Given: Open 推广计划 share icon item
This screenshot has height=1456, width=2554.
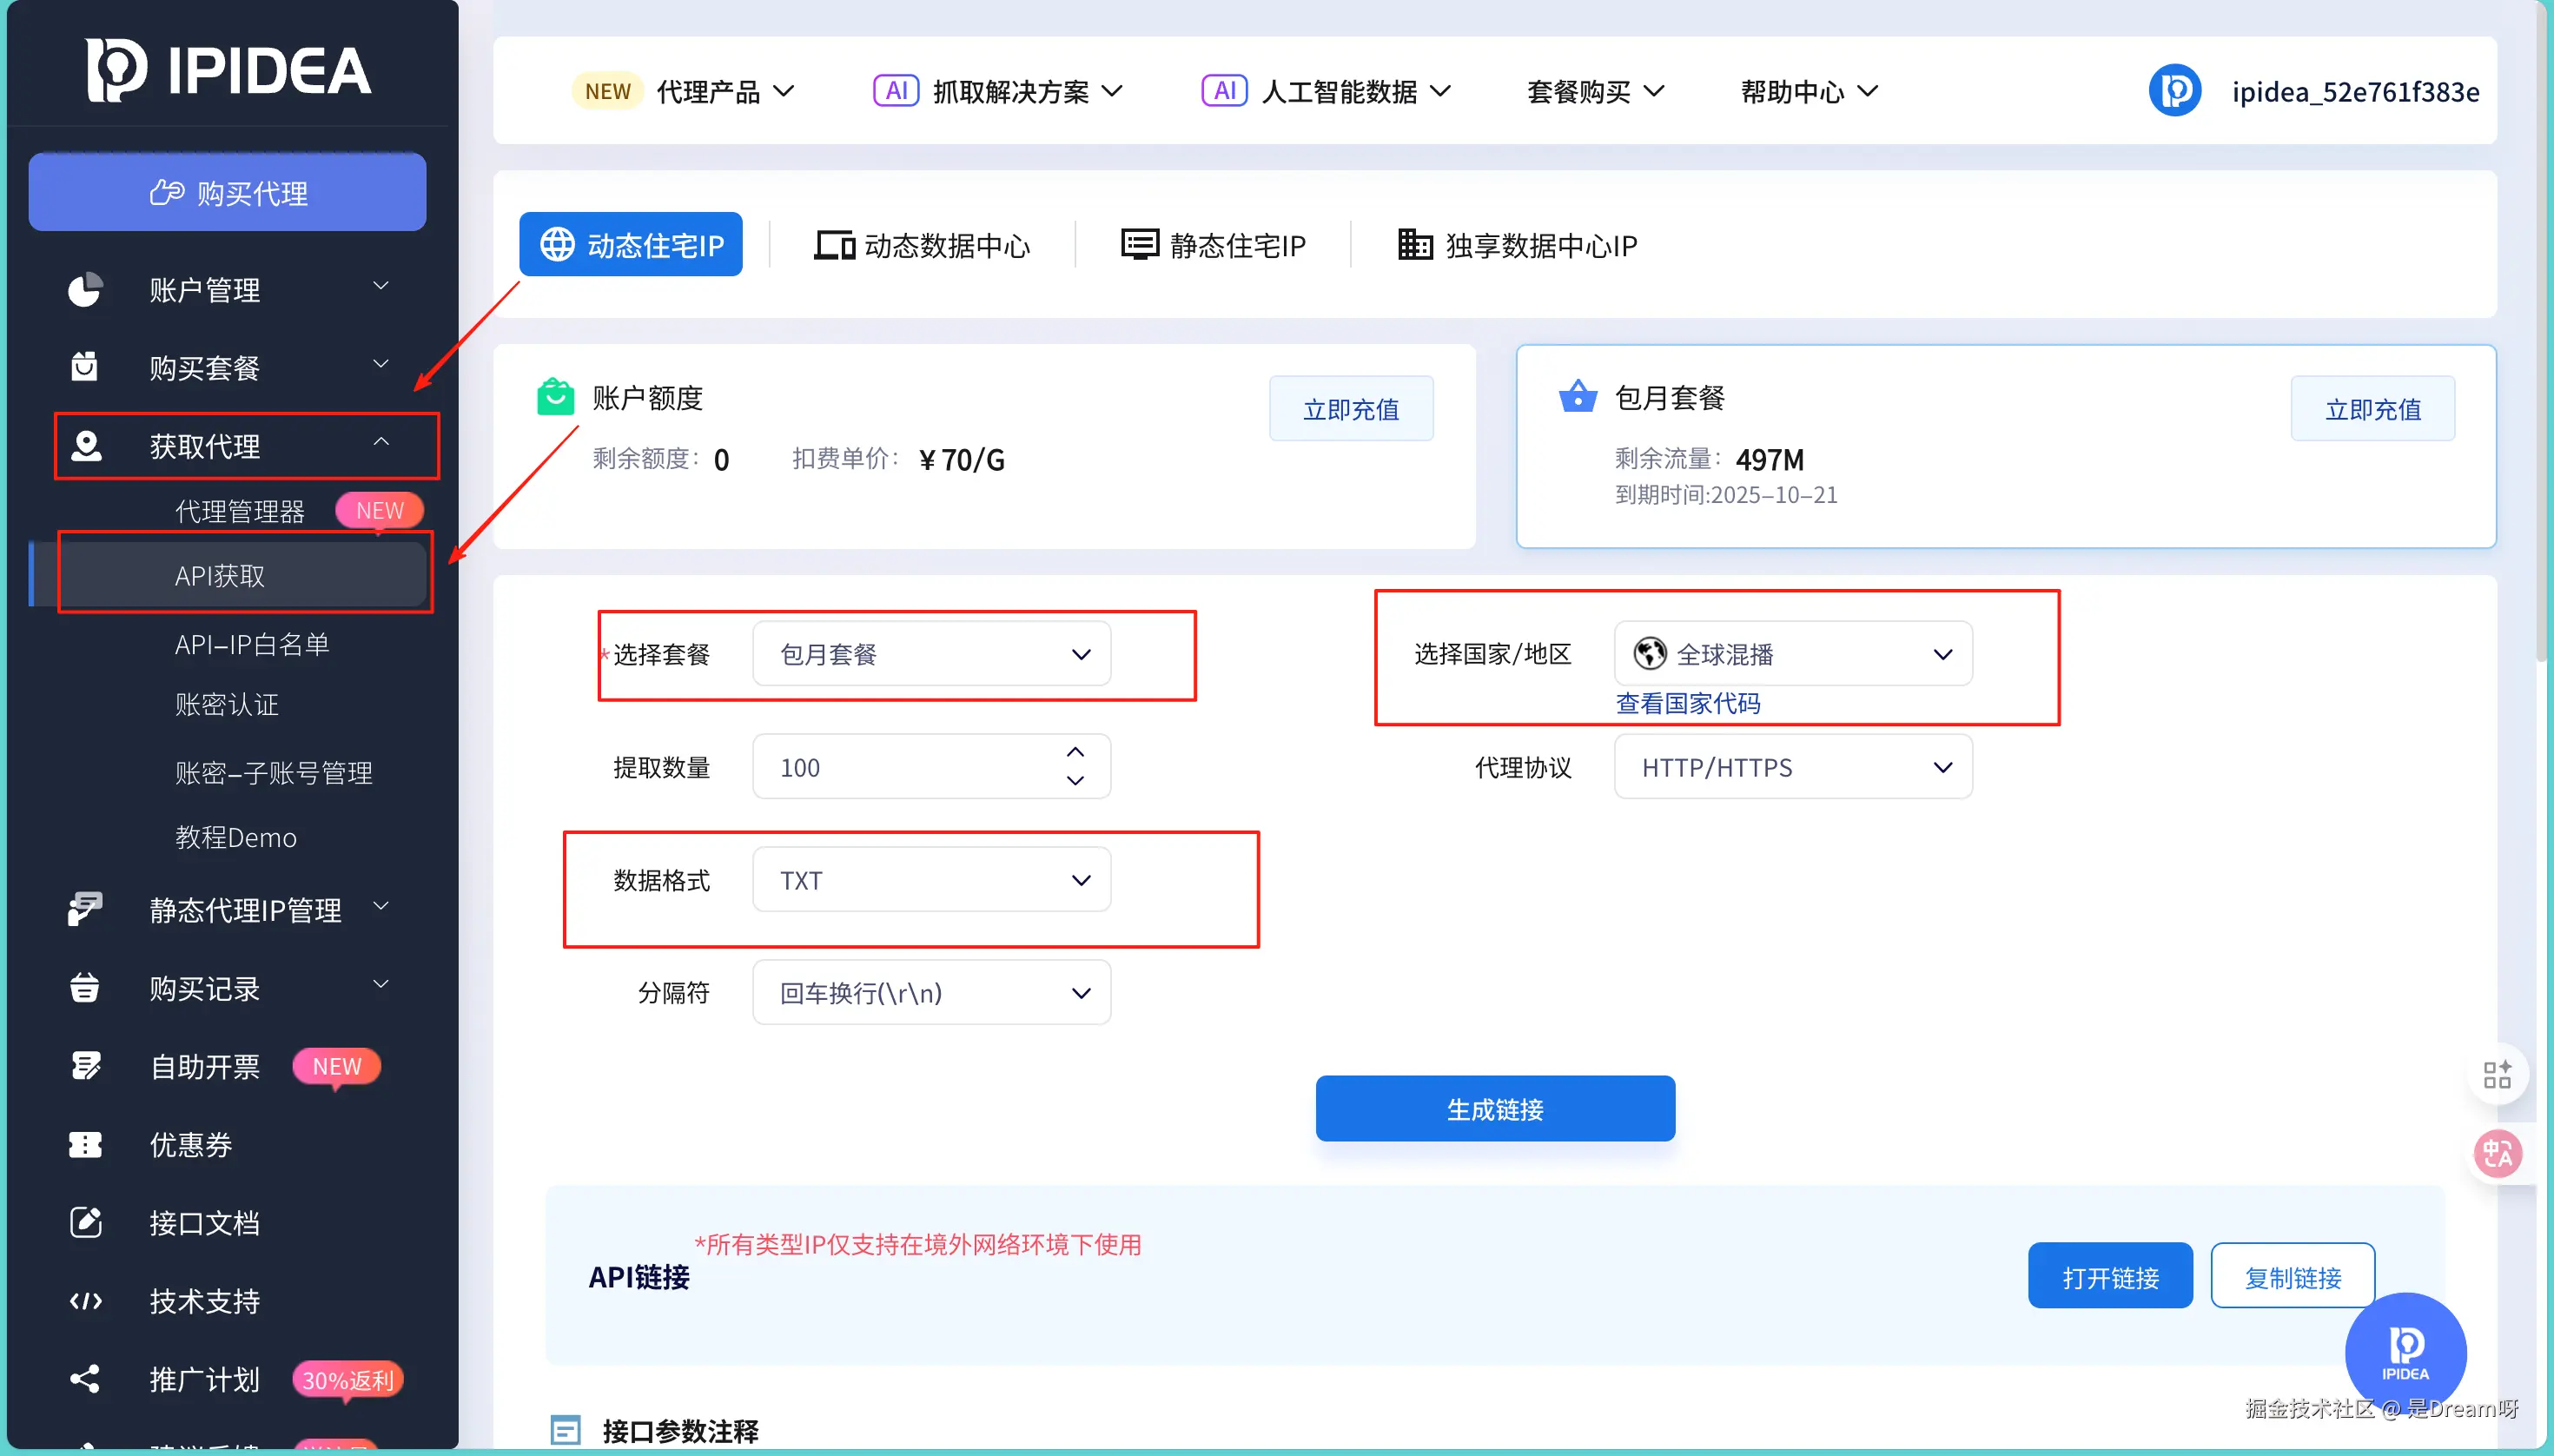Looking at the screenshot, I should pos(204,1379).
